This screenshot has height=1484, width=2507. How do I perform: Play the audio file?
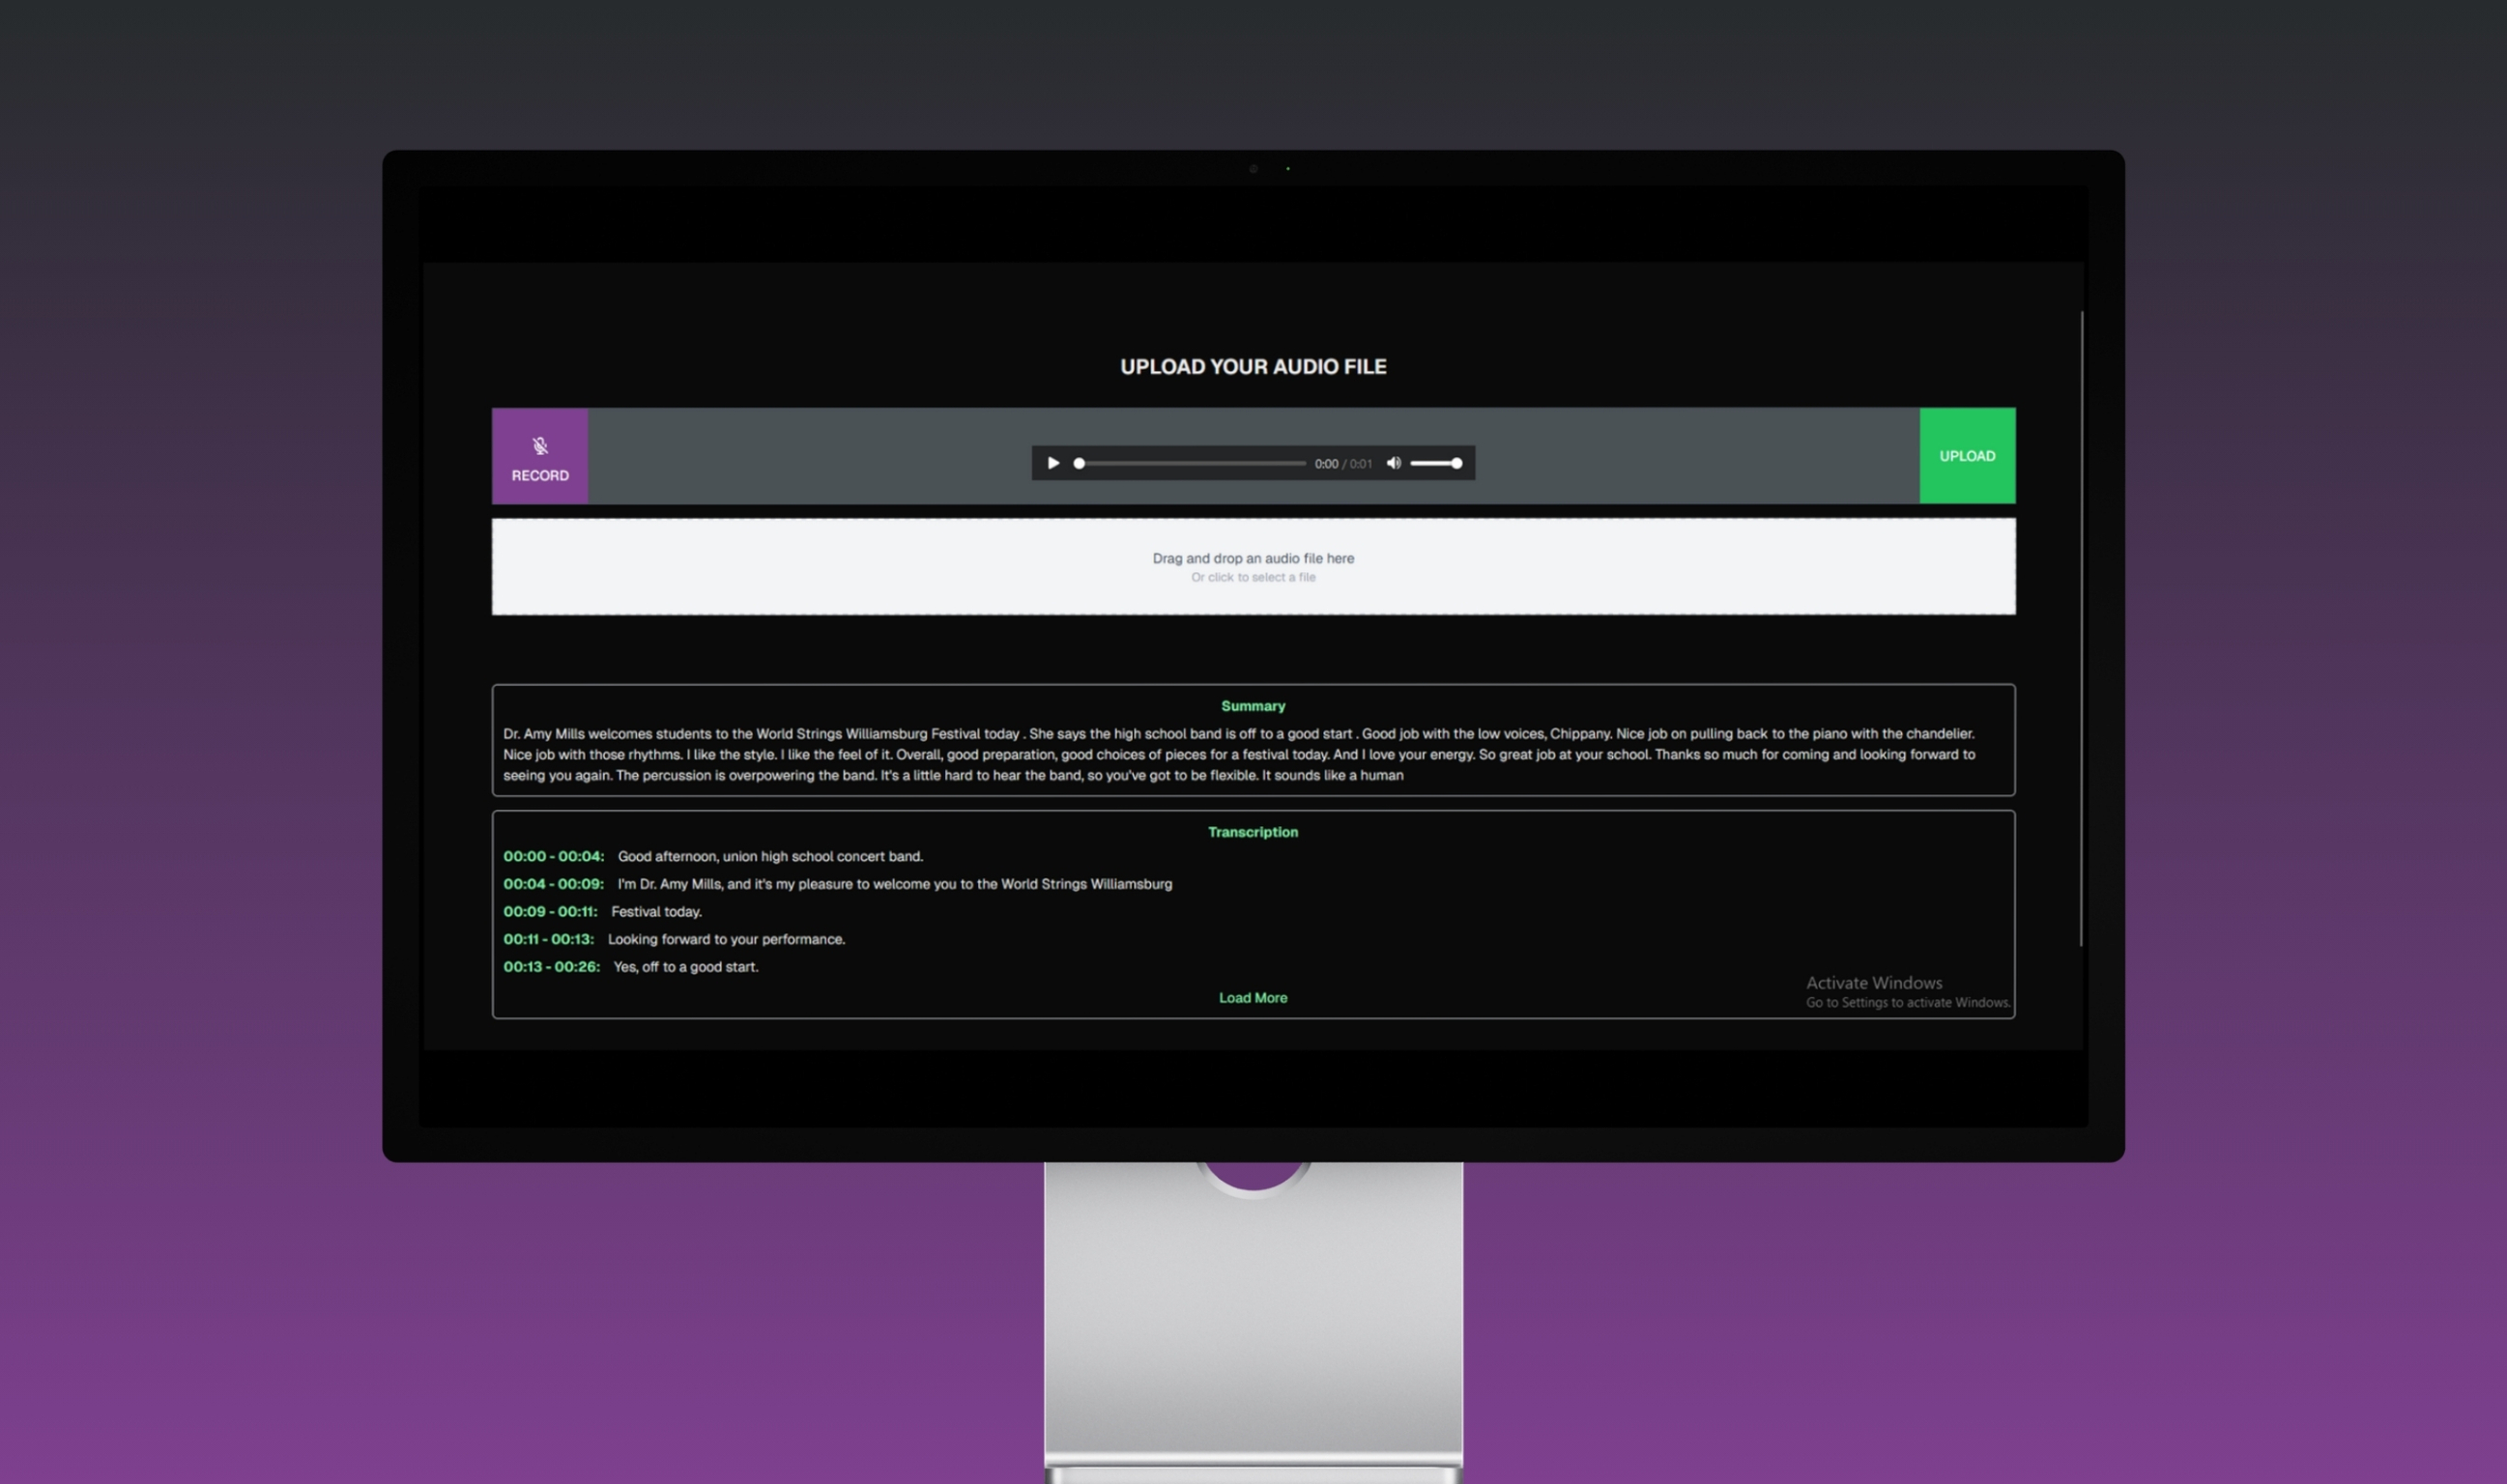tap(1053, 463)
